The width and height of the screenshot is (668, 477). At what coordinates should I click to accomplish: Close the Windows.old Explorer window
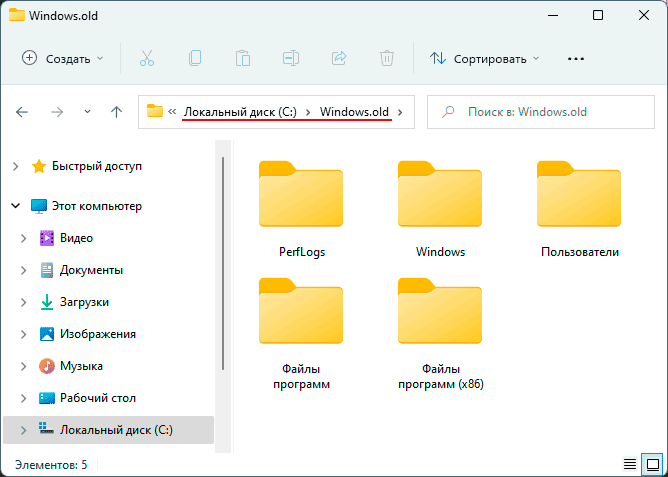(644, 15)
